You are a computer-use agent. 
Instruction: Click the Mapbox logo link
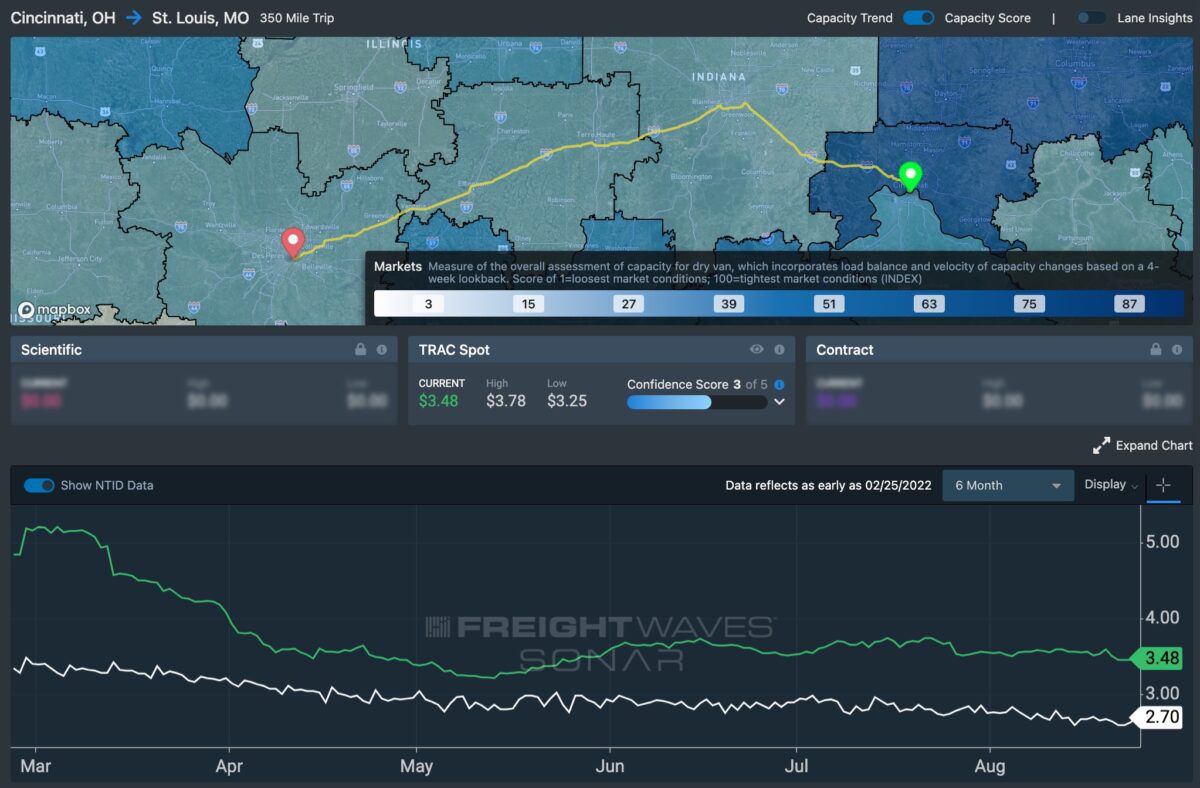coord(55,310)
